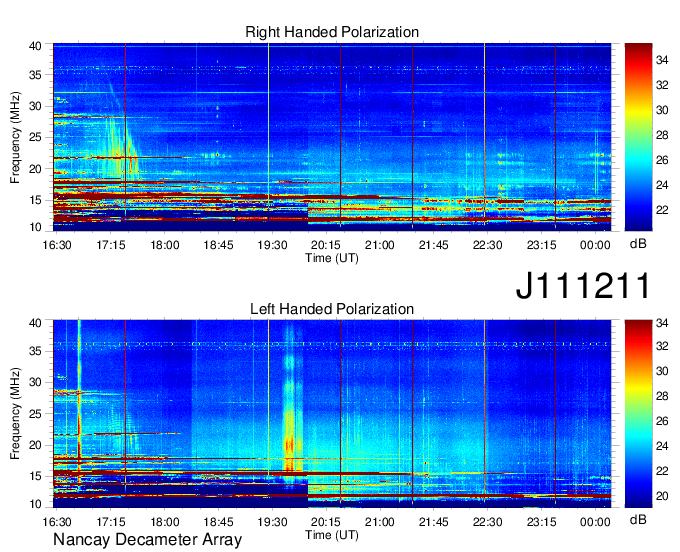680x552 pixels.
Task: Click the 22 dB tick on Right Handed colorbar
Action: (x=662, y=210)
